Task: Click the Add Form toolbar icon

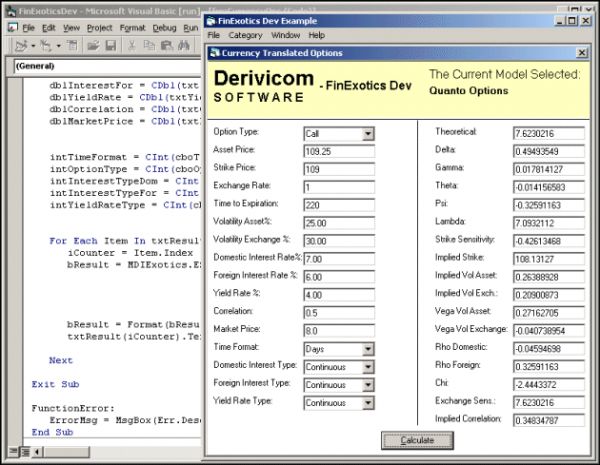Action: pos(46,46)
